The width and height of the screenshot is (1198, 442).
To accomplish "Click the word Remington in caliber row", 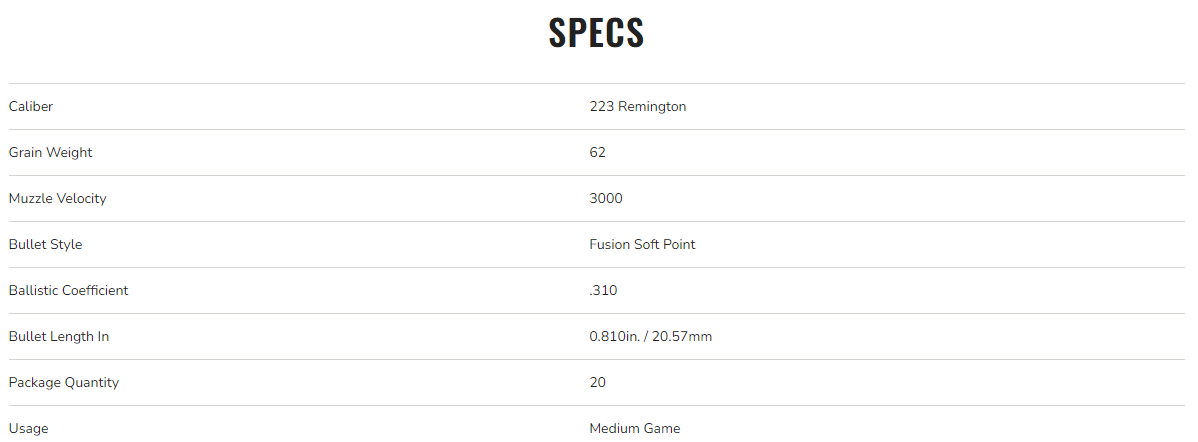I will click(x=652, y=106).
